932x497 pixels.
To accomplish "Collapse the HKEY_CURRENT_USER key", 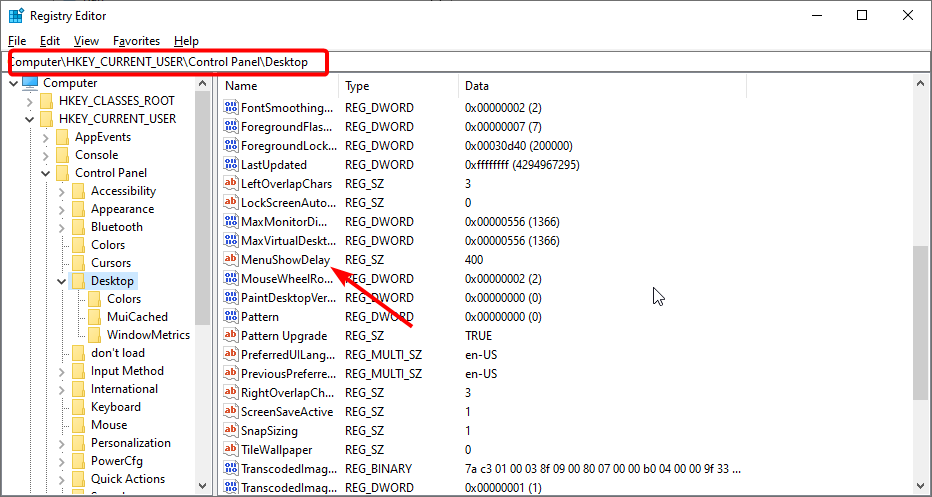I will click(30, 119).
